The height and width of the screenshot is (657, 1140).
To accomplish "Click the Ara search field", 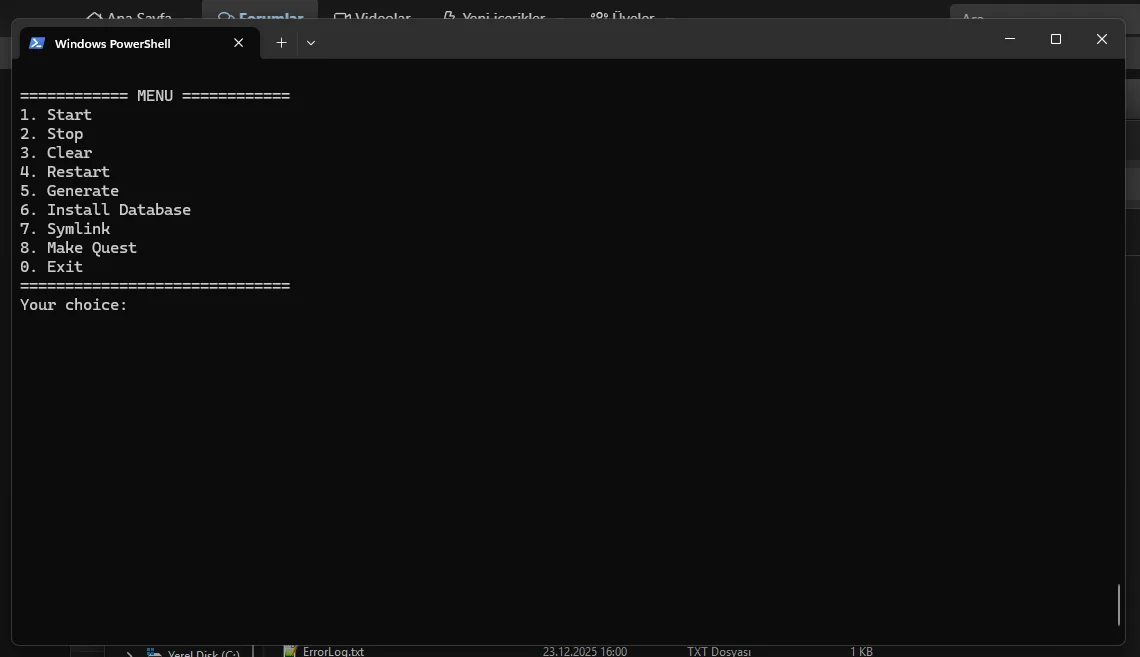I will tap(1040, 17).
